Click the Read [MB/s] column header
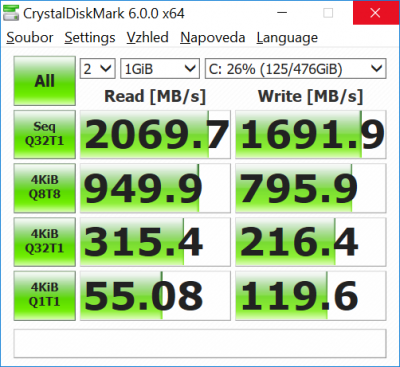The image size is (400, 367). point(155,96)
